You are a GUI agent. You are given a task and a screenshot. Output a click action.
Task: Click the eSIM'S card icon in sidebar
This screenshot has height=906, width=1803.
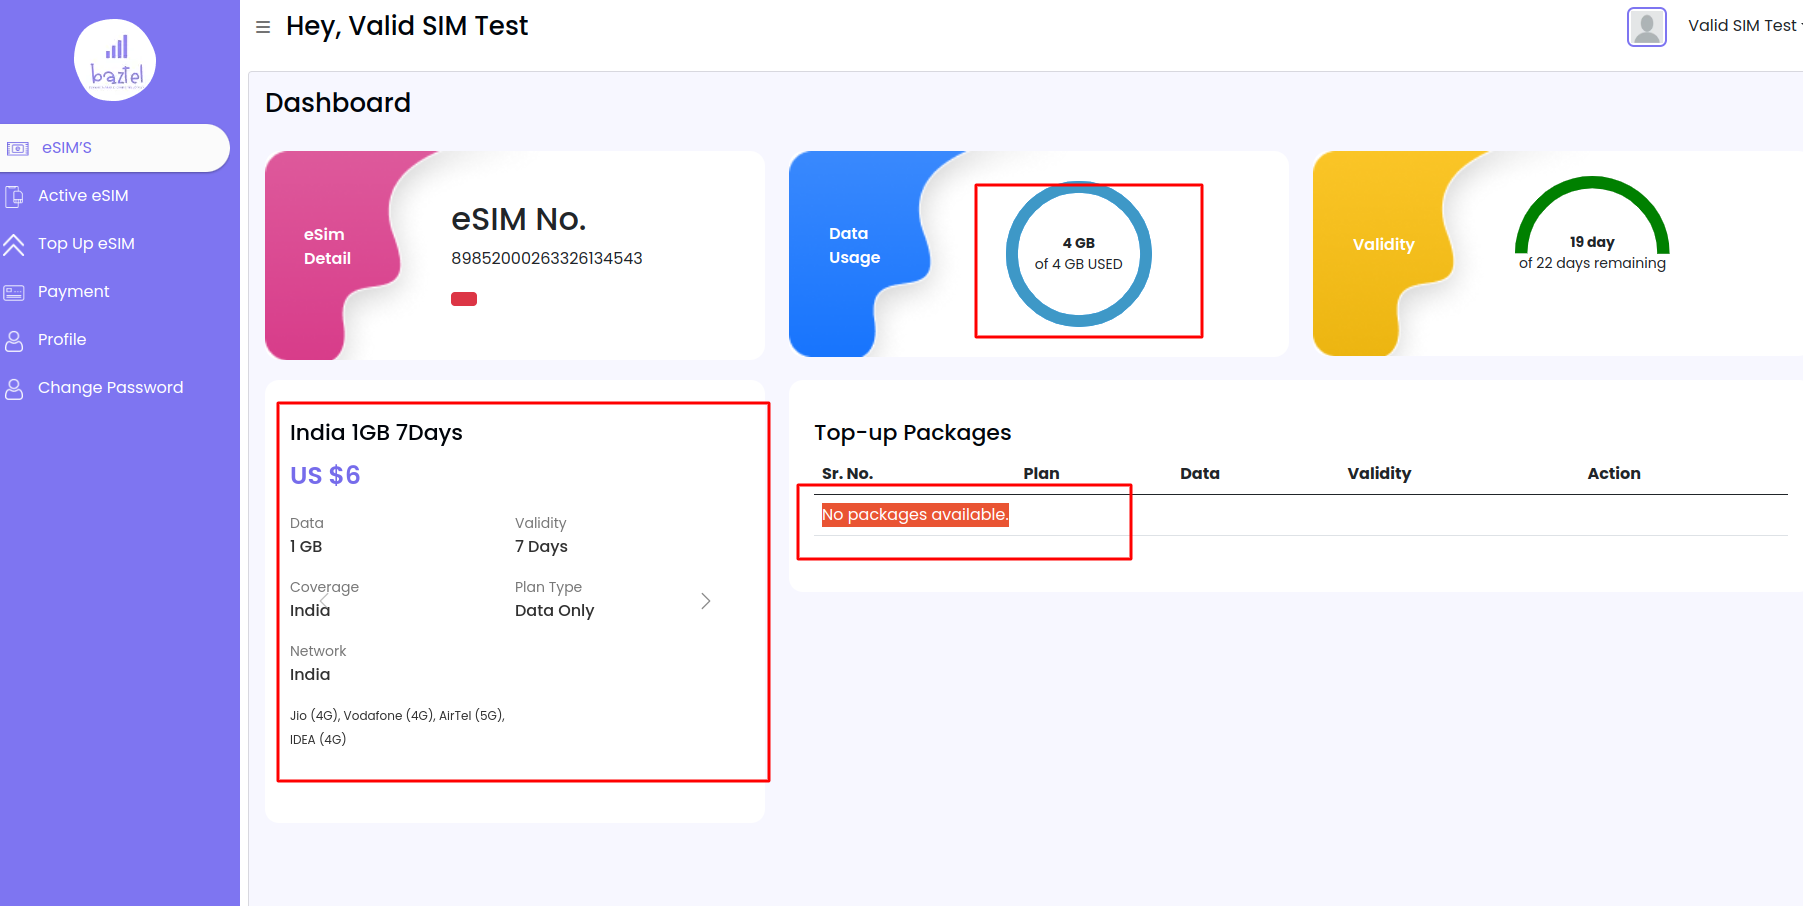(18, 148)
